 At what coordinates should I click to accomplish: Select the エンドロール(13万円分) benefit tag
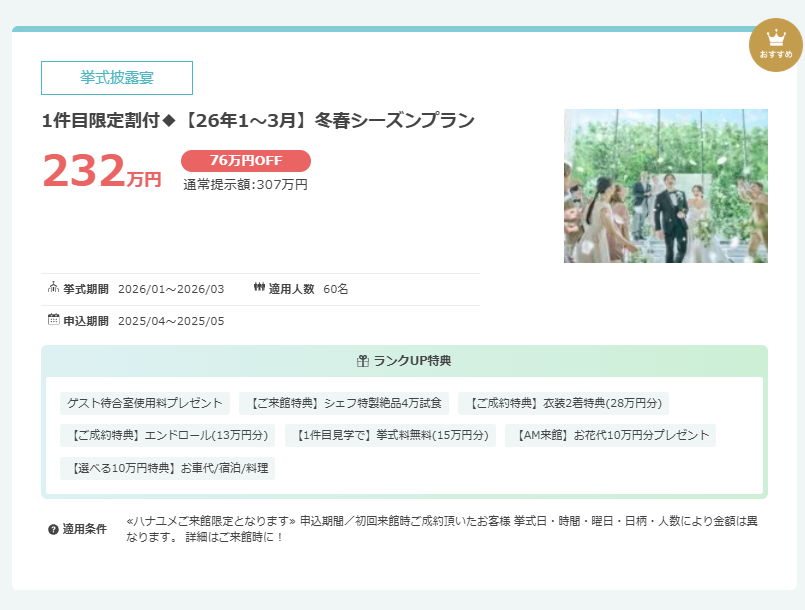pyautogui.click(x=167, y=435)
